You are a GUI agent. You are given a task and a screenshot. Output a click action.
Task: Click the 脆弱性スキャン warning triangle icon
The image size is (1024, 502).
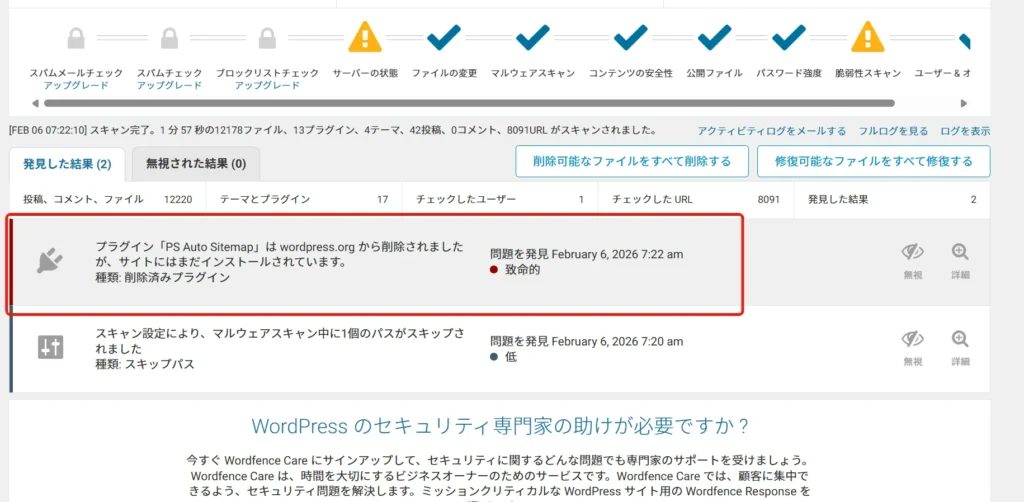(867, 38)
